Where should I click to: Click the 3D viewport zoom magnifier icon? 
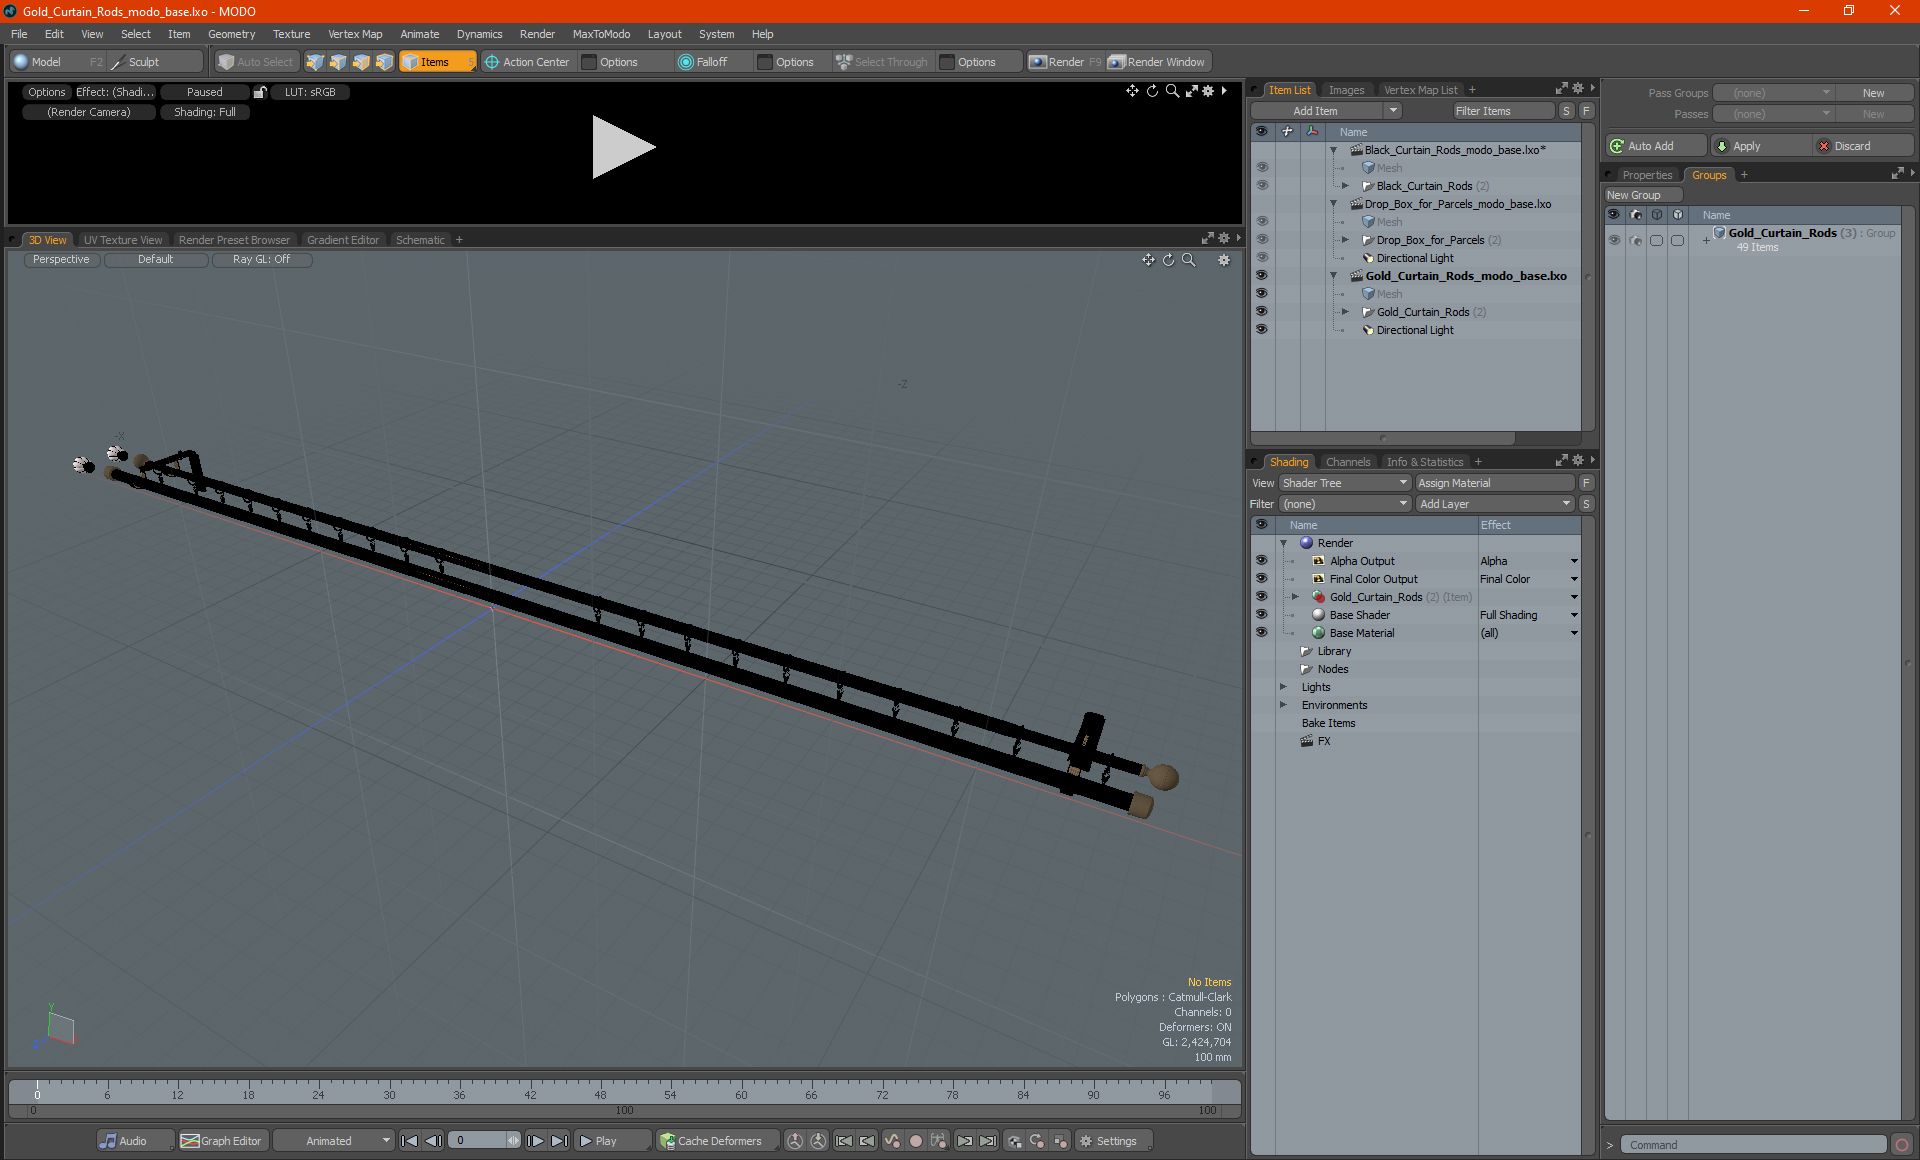click(1189, 260)
